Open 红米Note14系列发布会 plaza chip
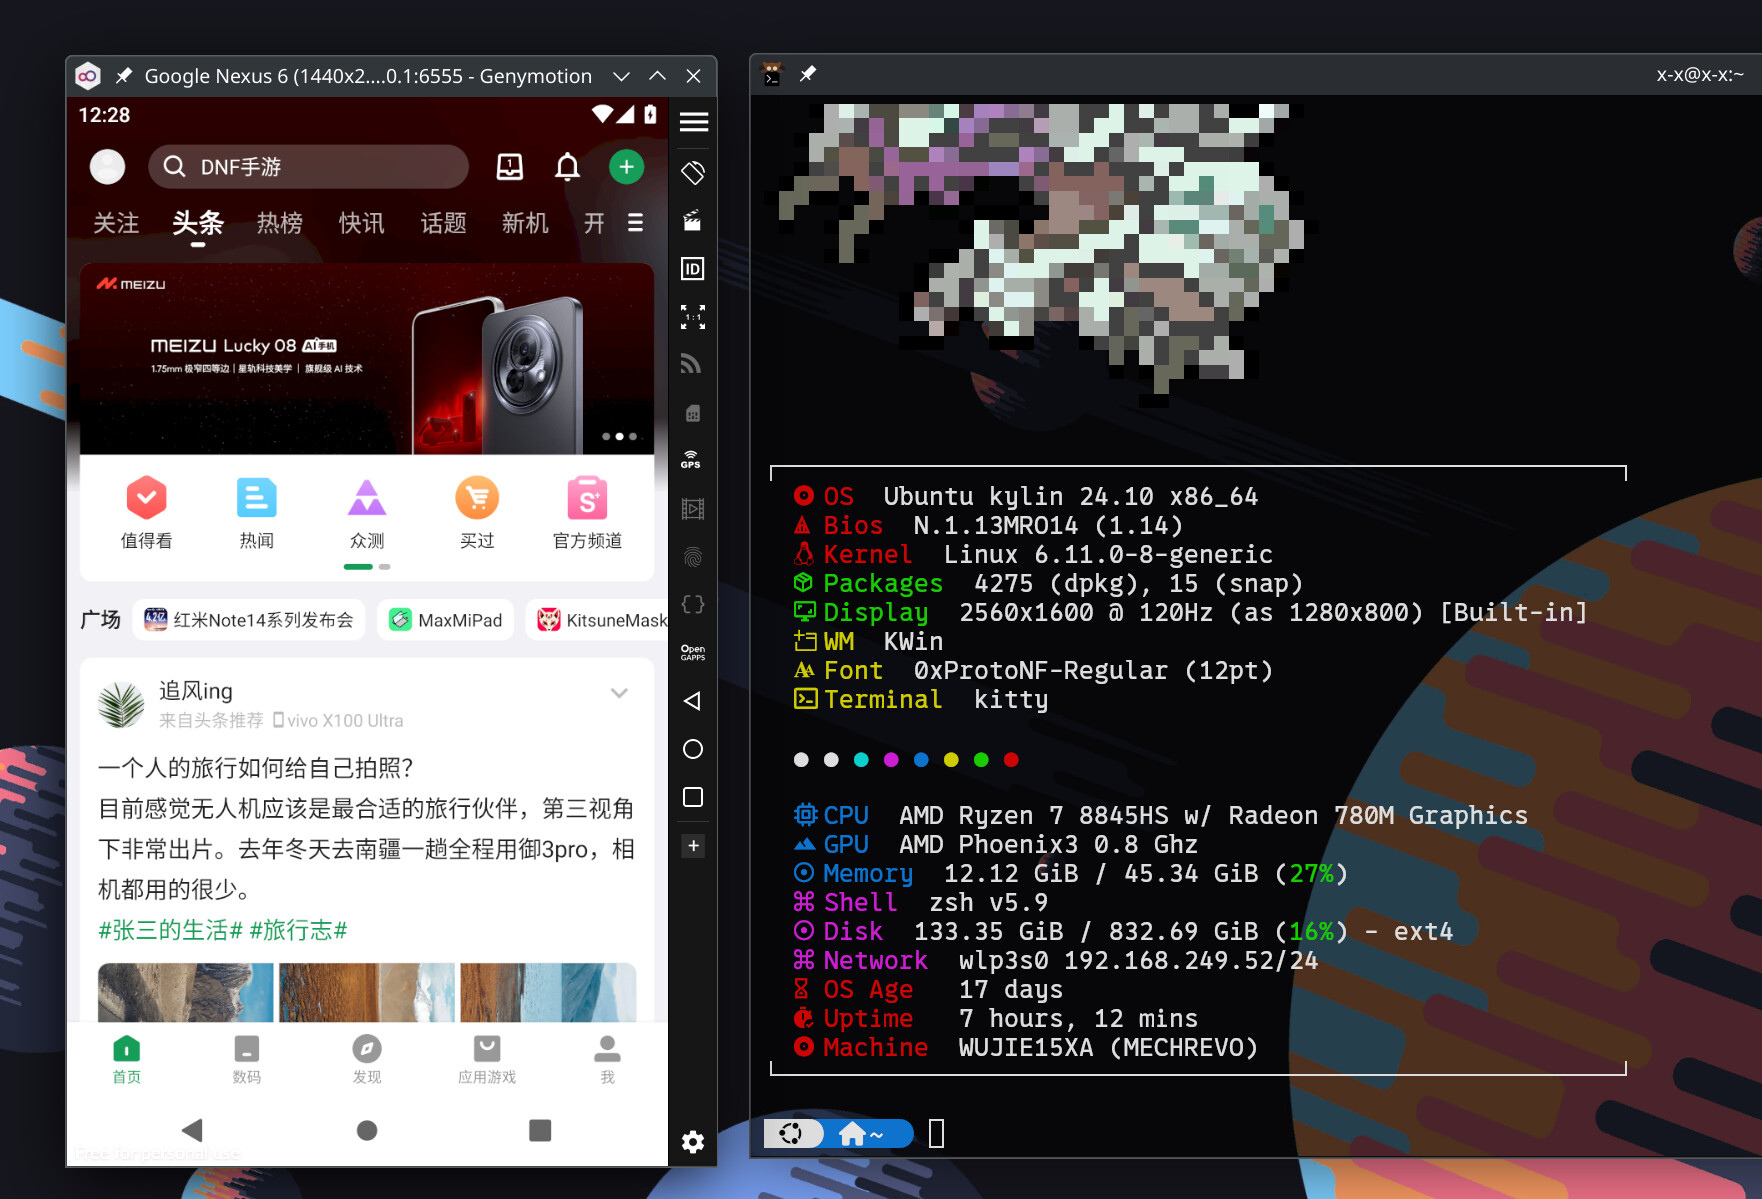Viewport: 1762px width, 1199px height. (x=248, y=620)
